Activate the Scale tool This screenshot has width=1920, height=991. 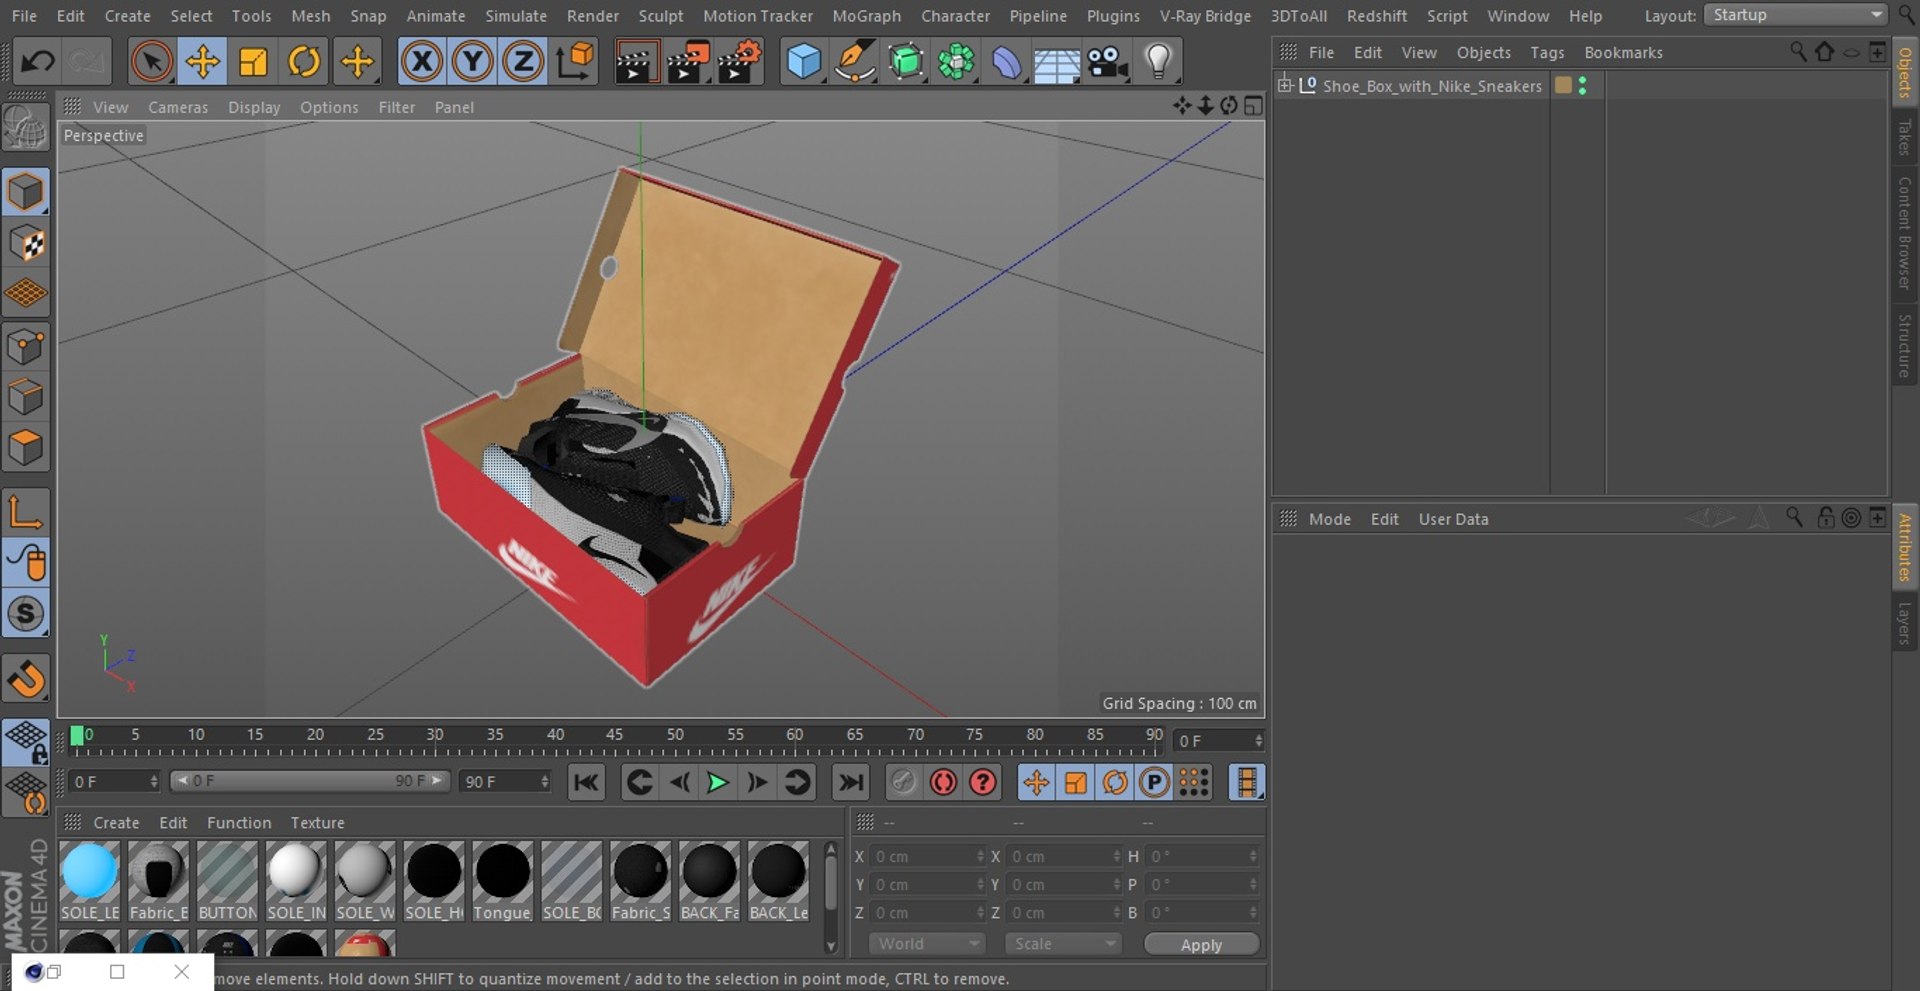tap(253, 62)
